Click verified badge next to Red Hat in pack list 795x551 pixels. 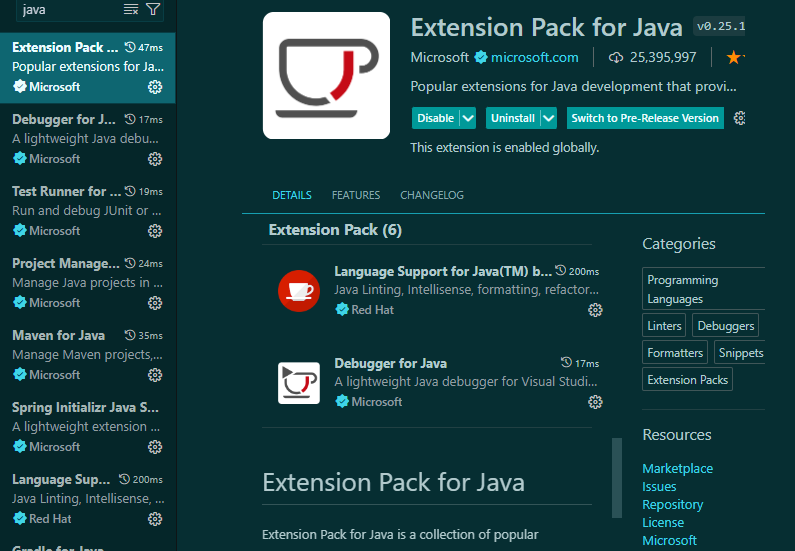342,309
